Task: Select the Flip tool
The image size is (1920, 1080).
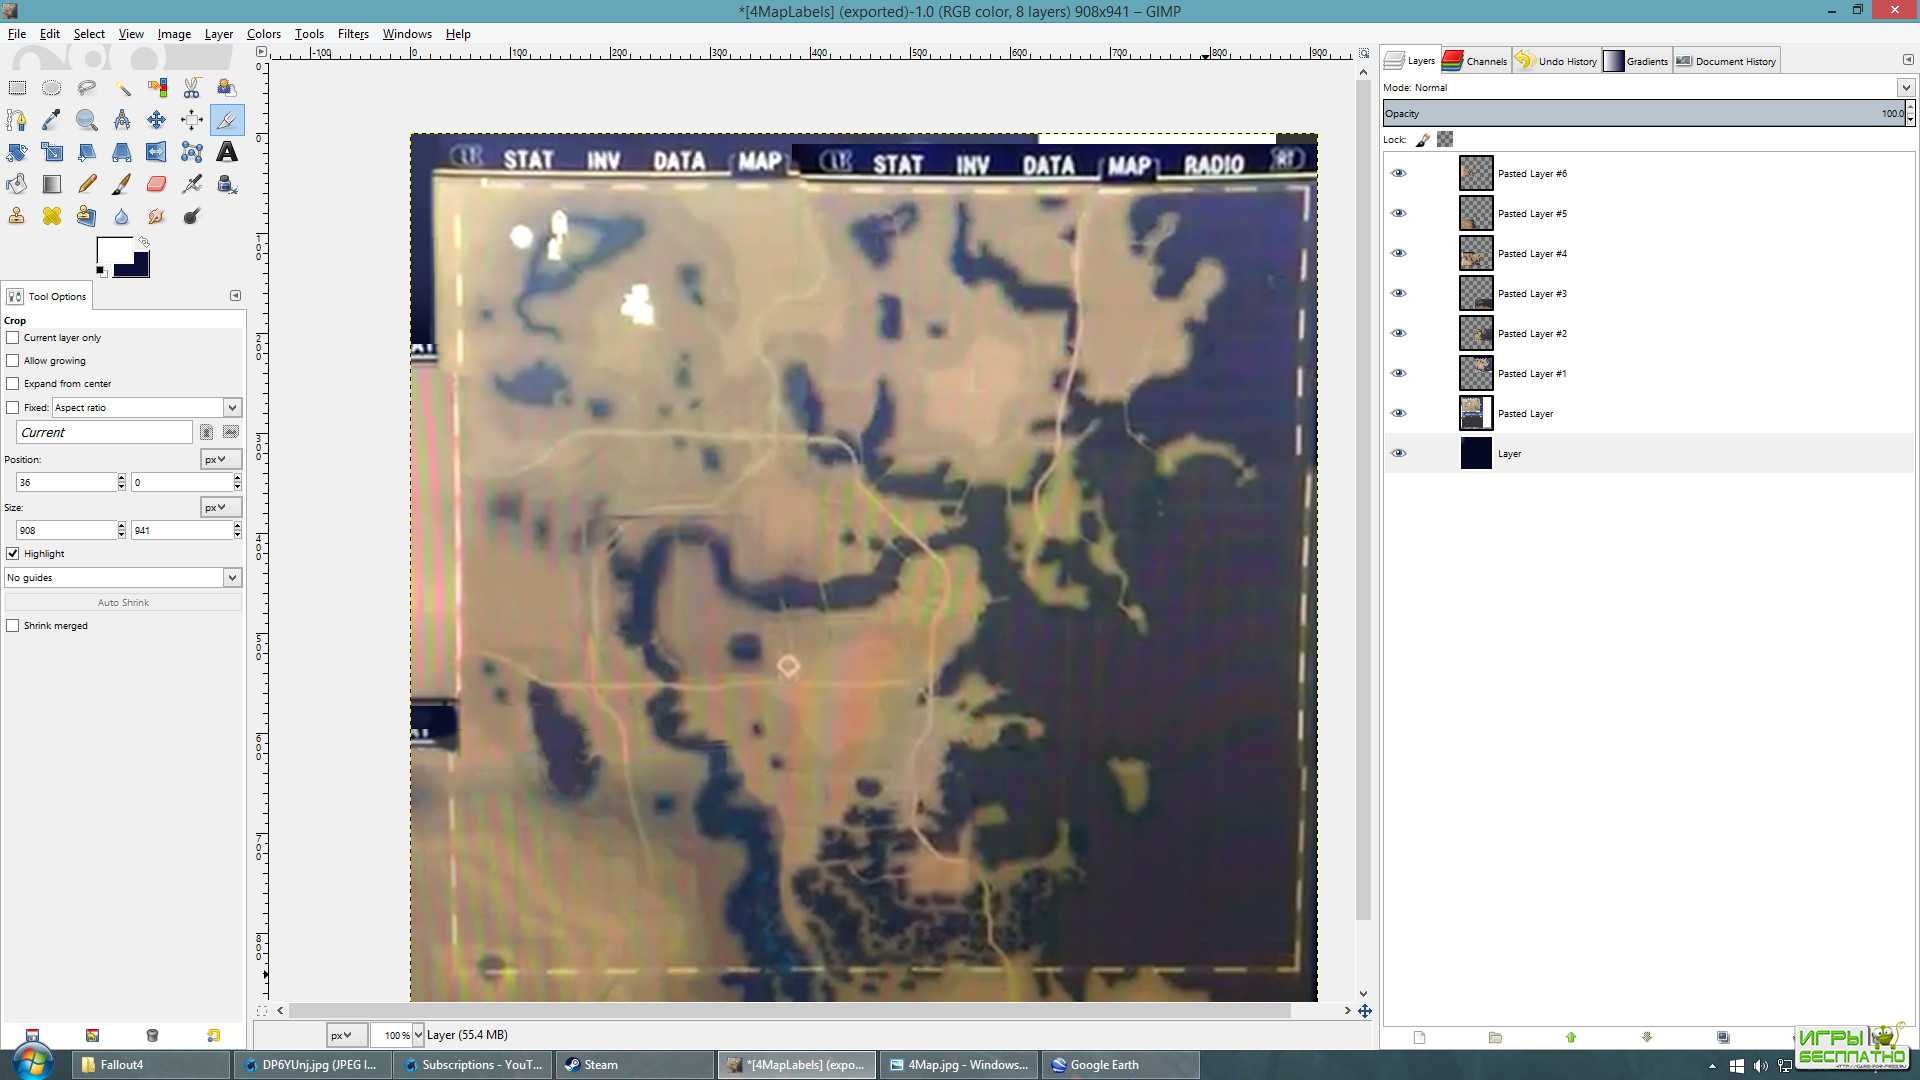Action: pyautogui.click(x=157, y=152)
